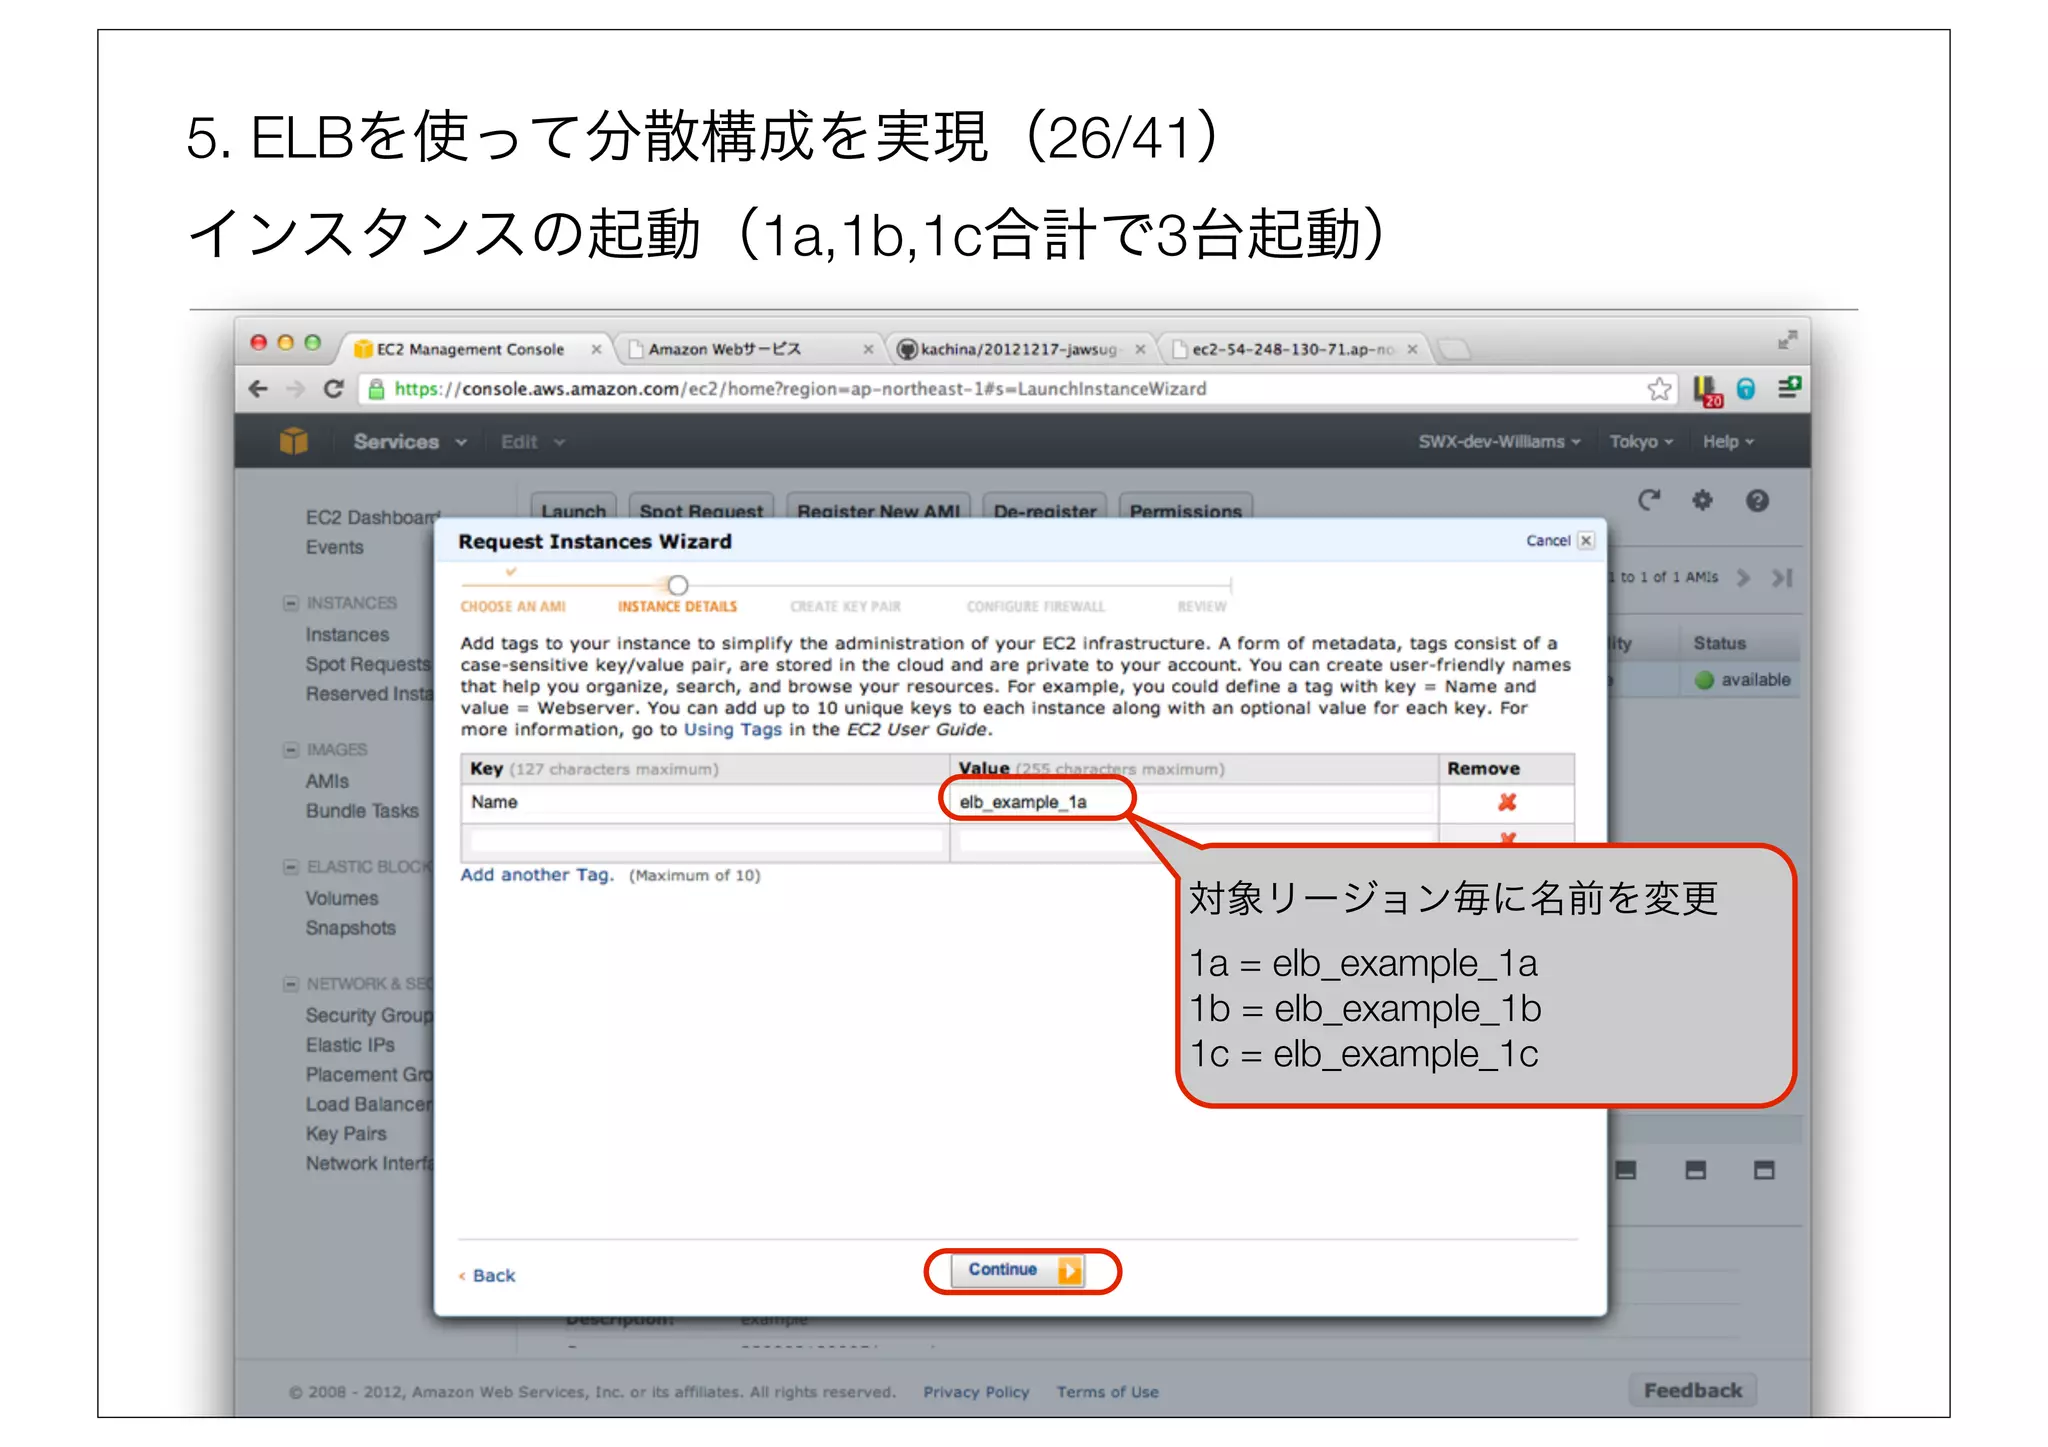The image size is (2048, 1447).
Task: Click the browser reload icon
Action: (x=334, y=389)
